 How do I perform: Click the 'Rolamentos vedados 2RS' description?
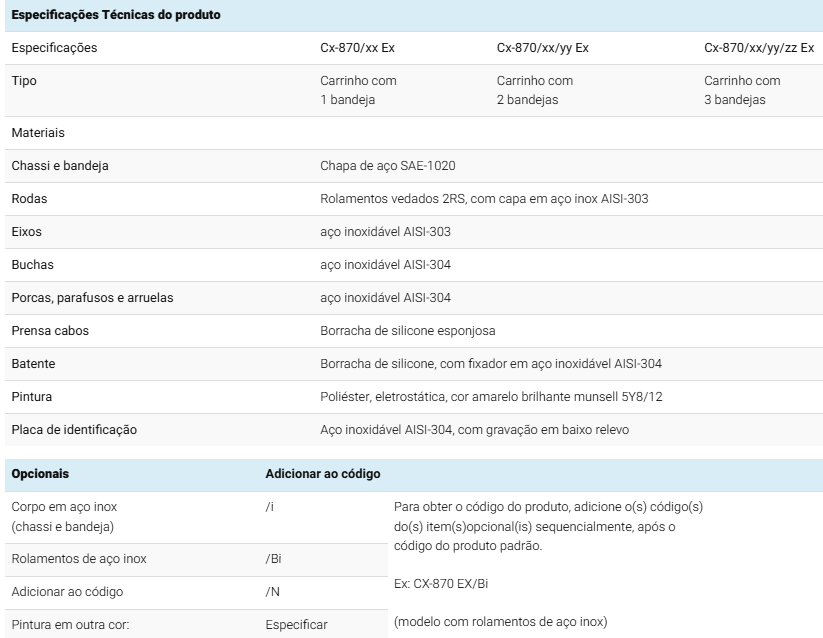(x=484, y=199)
